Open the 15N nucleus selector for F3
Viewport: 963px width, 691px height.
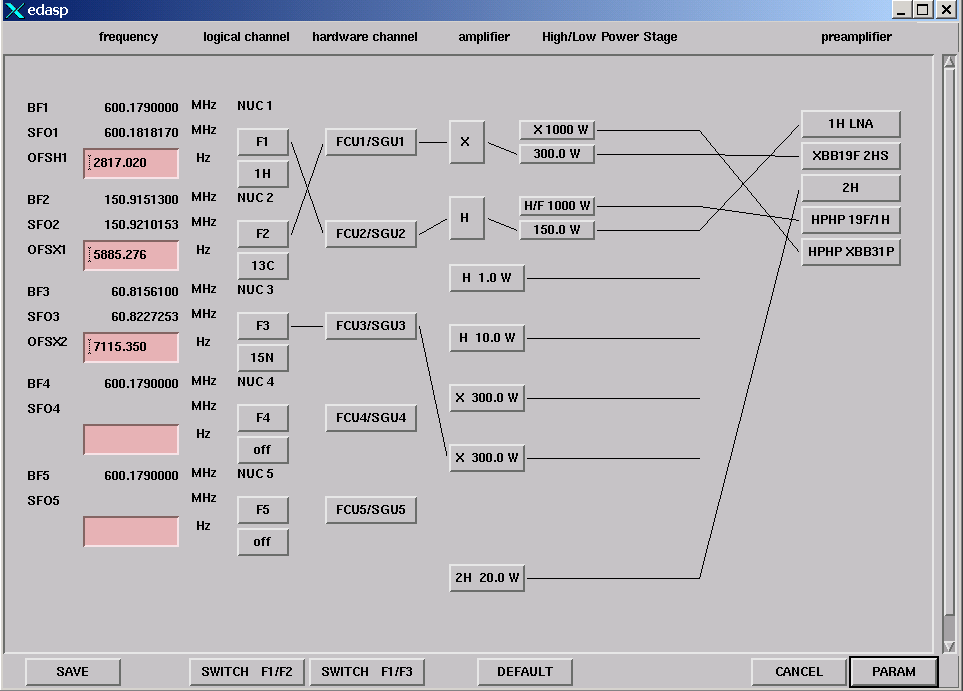pyautogui.click(x=262, y=358)
